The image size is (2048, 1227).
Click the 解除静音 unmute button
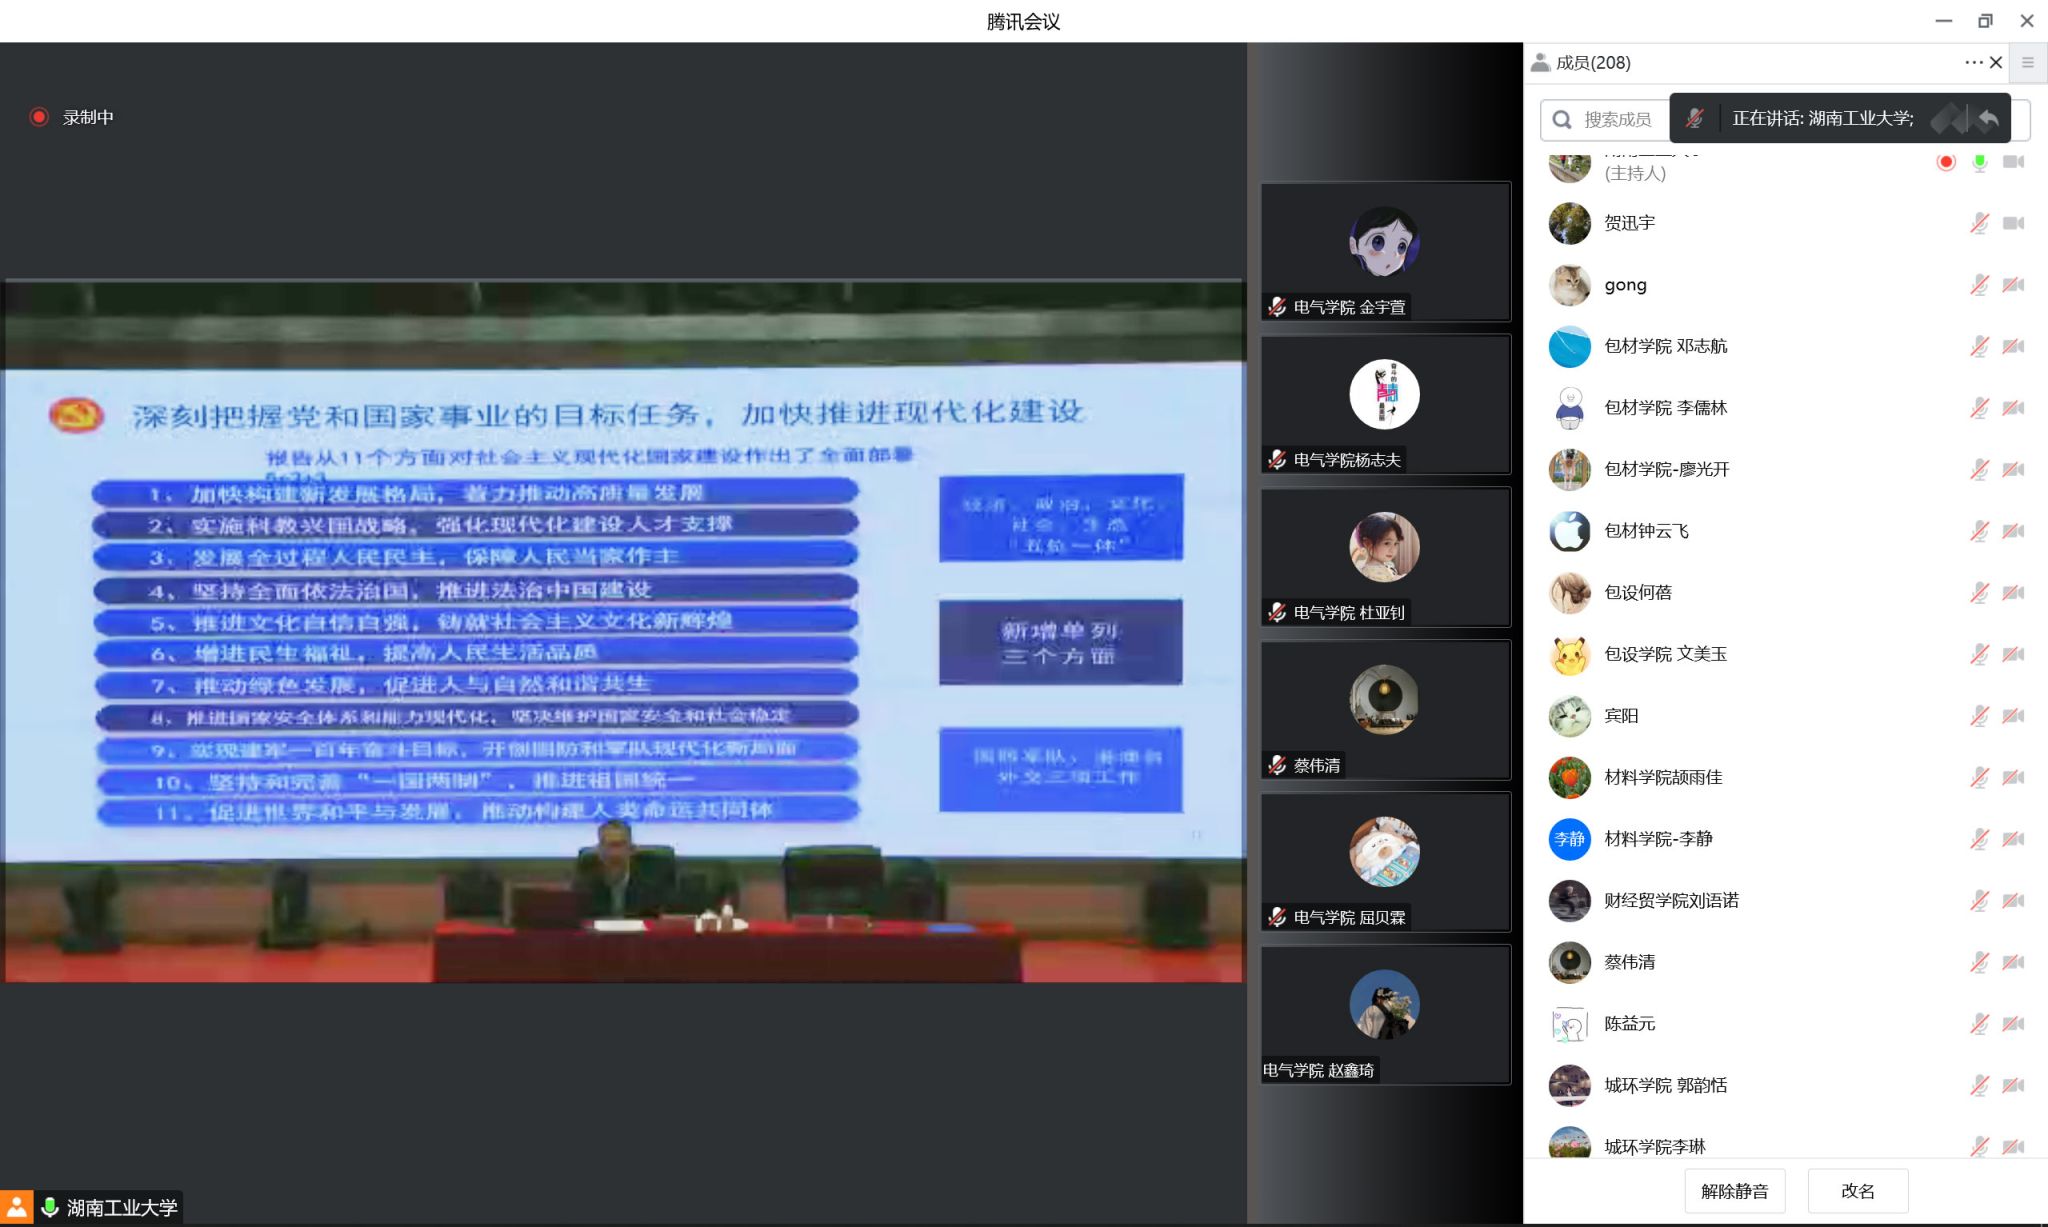[x=1734, y=1191]
